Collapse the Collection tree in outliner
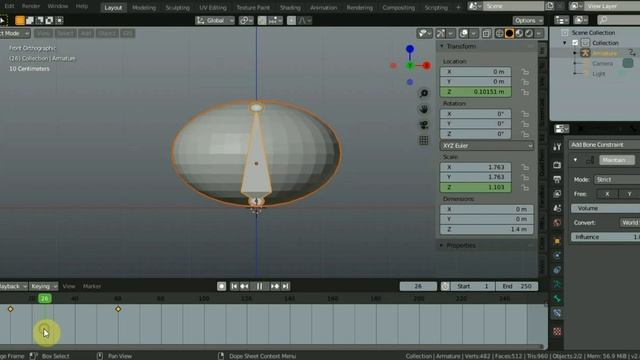Image resolution: width=640 pixels, height=360 pixels. pyautogui.click(x=564, y=43)
